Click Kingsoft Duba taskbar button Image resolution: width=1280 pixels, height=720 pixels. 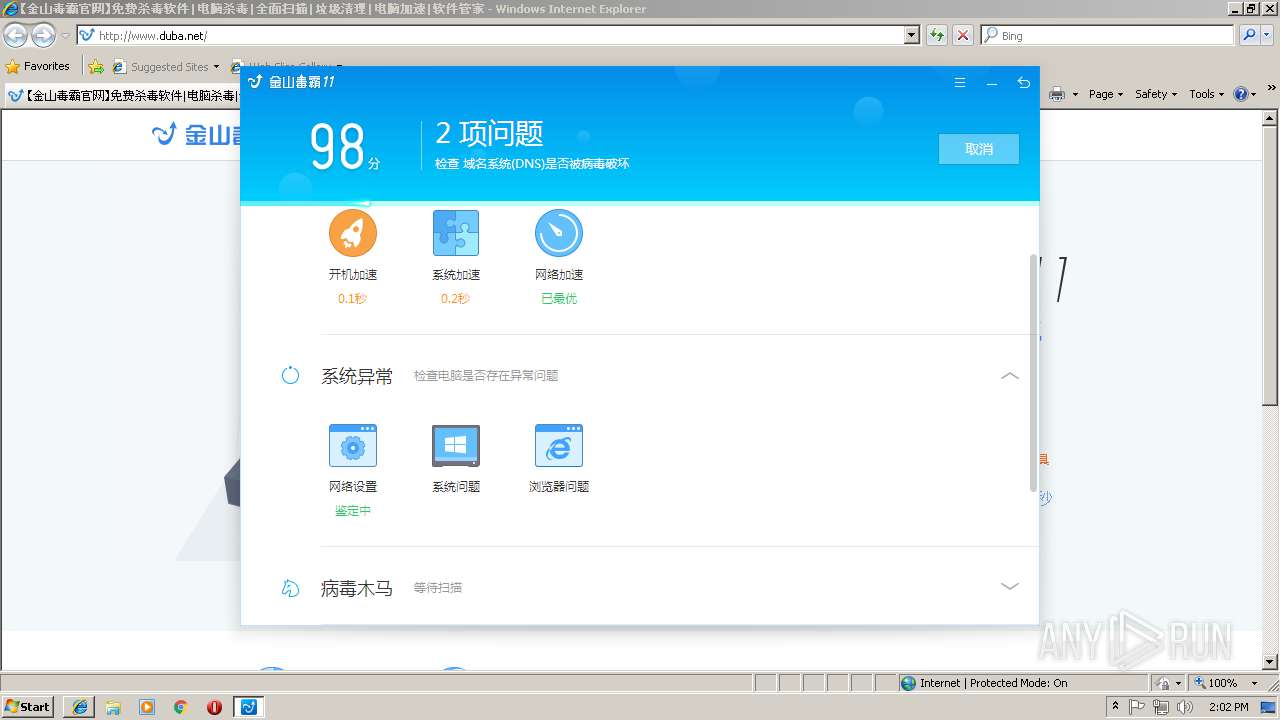point(248,707)
